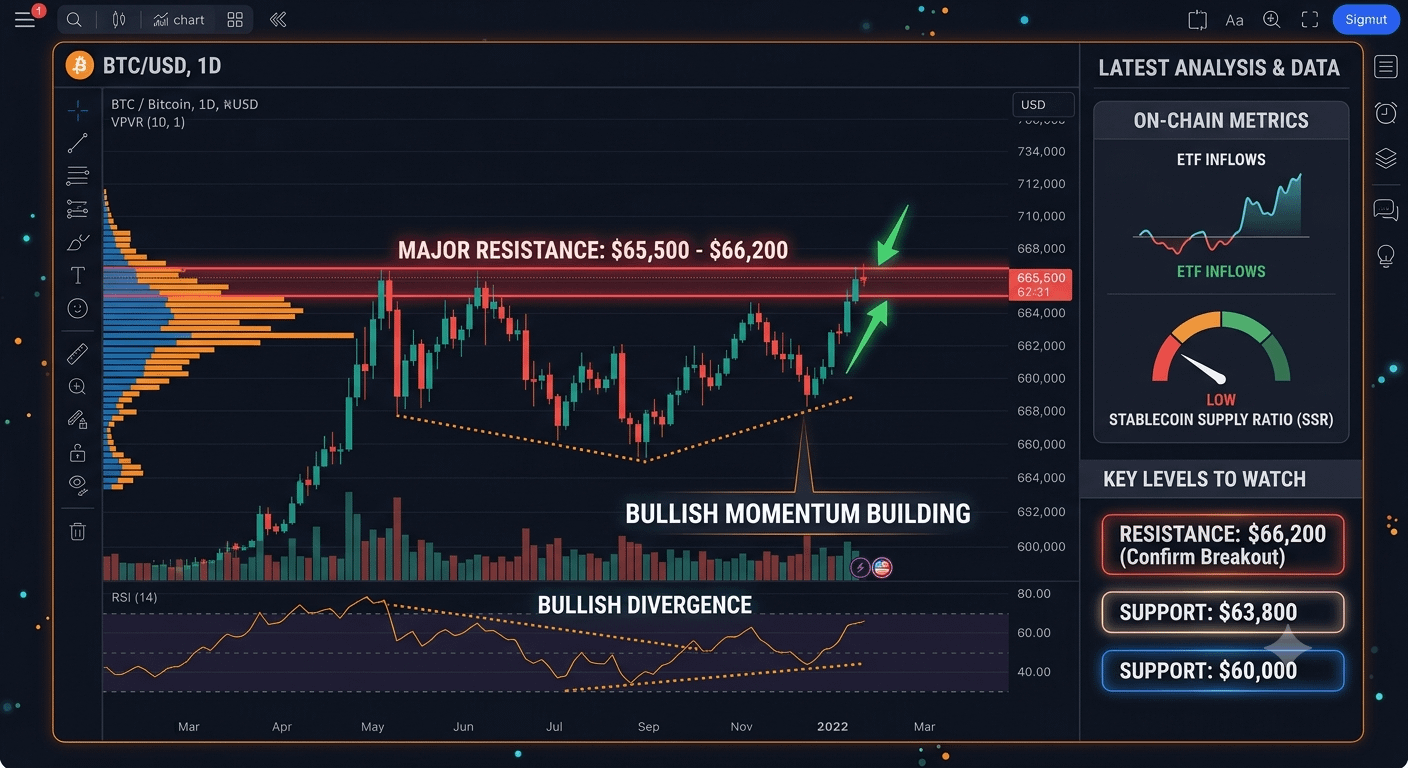Screen dimensions: 1408x768
Task: Click the 40.00 RSI axis value
Action: click(1034, 672)
